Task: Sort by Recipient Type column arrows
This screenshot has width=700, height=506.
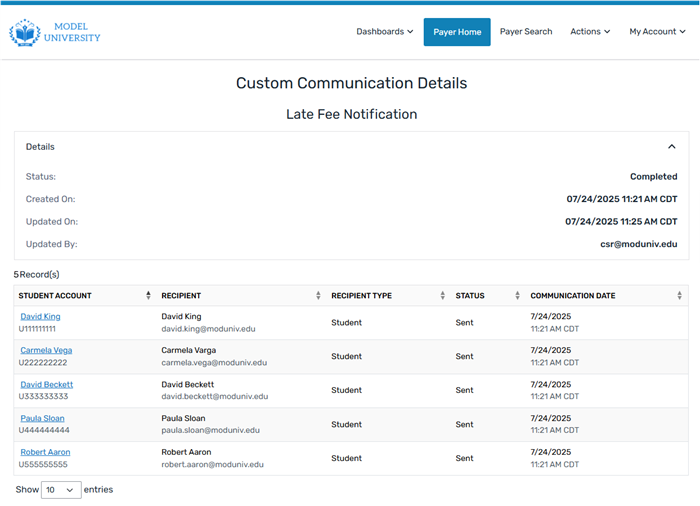Action: [x=442, y=295]
